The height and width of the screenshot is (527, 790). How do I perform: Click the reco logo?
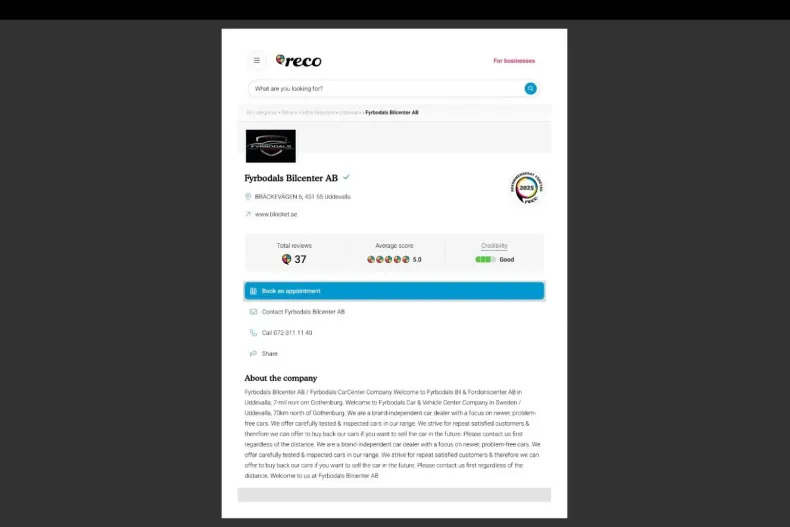tap(298, 60)
